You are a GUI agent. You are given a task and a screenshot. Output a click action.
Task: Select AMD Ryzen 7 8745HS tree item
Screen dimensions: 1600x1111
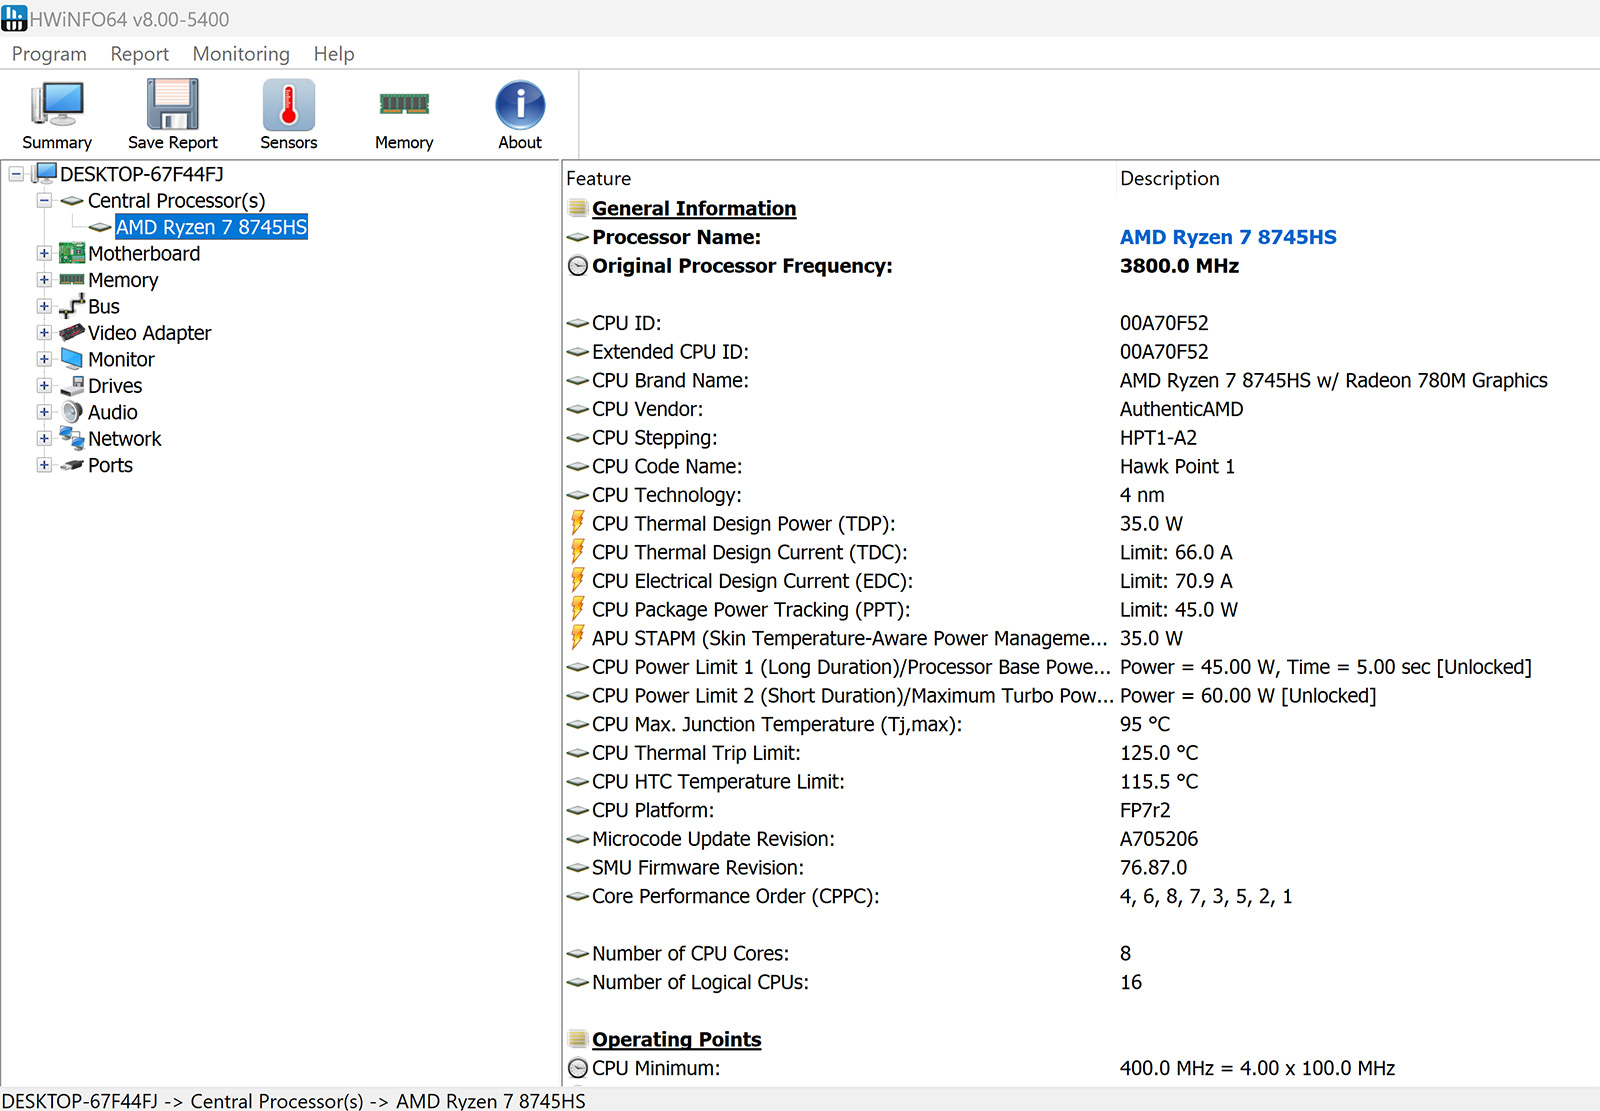pos(211,227)
